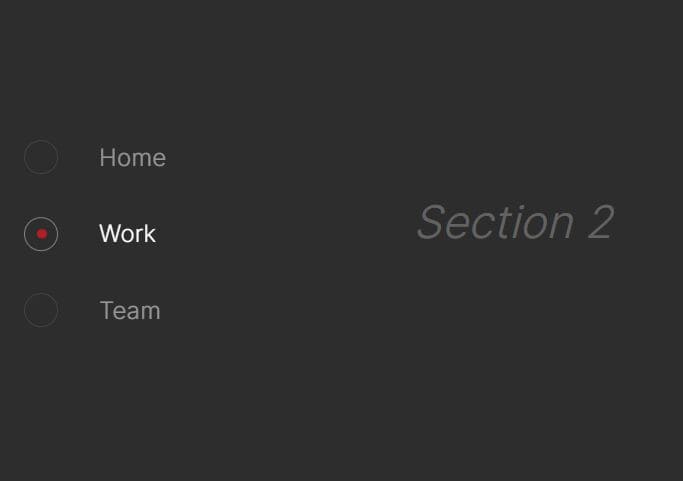
Task: Navigate to Team in the side list
Action: click(130, 310)
